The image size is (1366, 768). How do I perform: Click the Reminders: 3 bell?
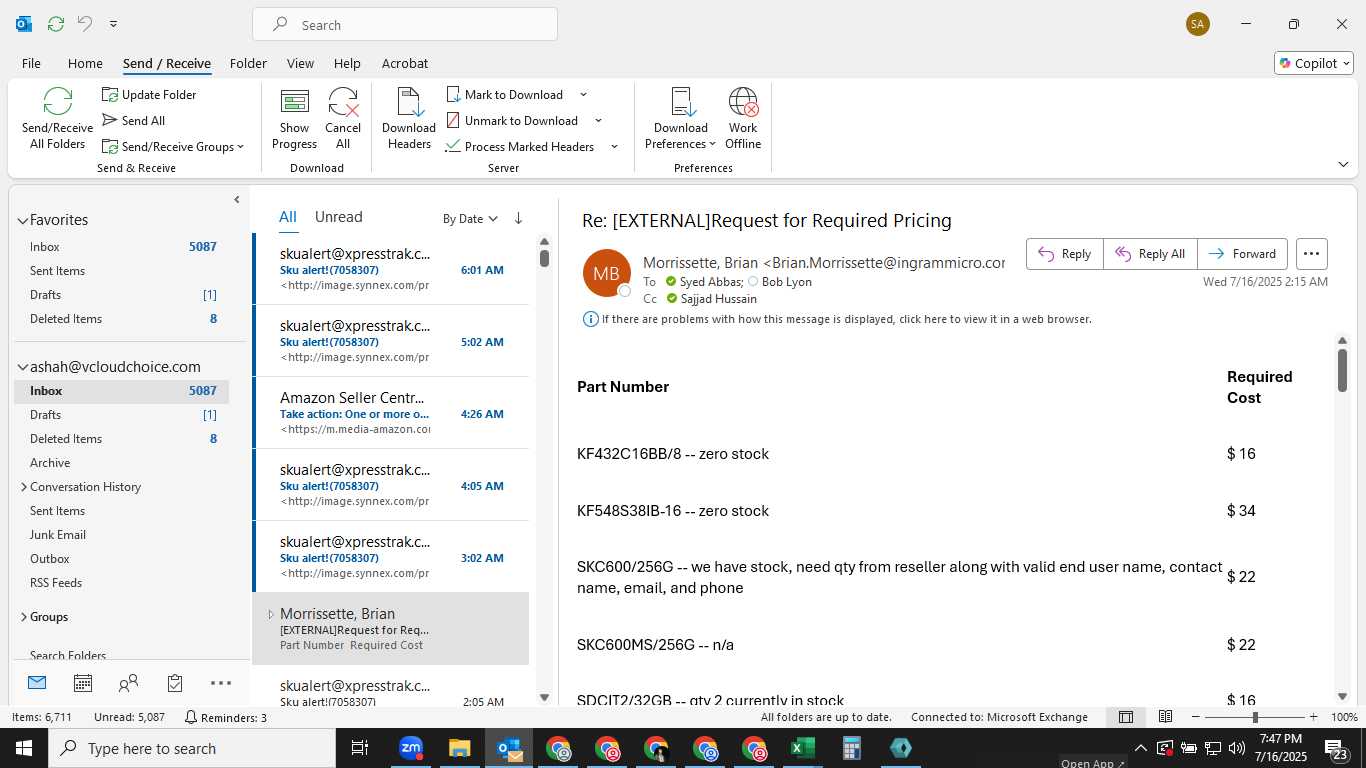(x=226, y=717)
